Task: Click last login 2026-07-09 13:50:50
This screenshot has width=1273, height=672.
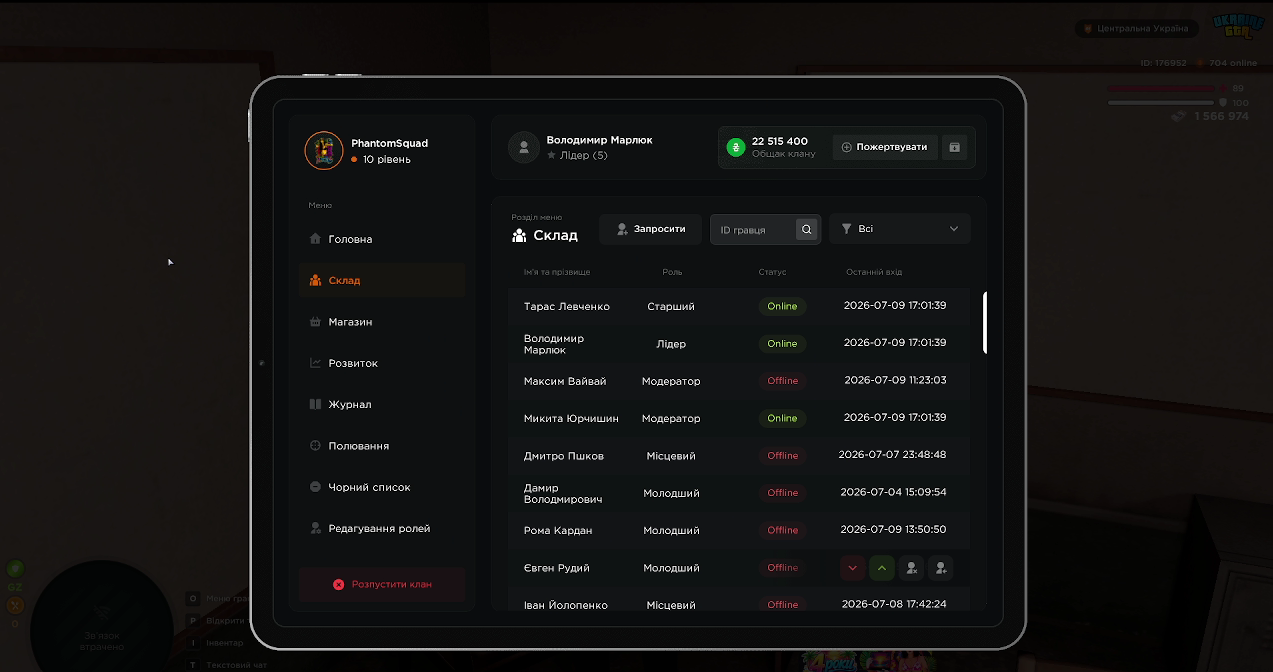Action: coord(893,529)
